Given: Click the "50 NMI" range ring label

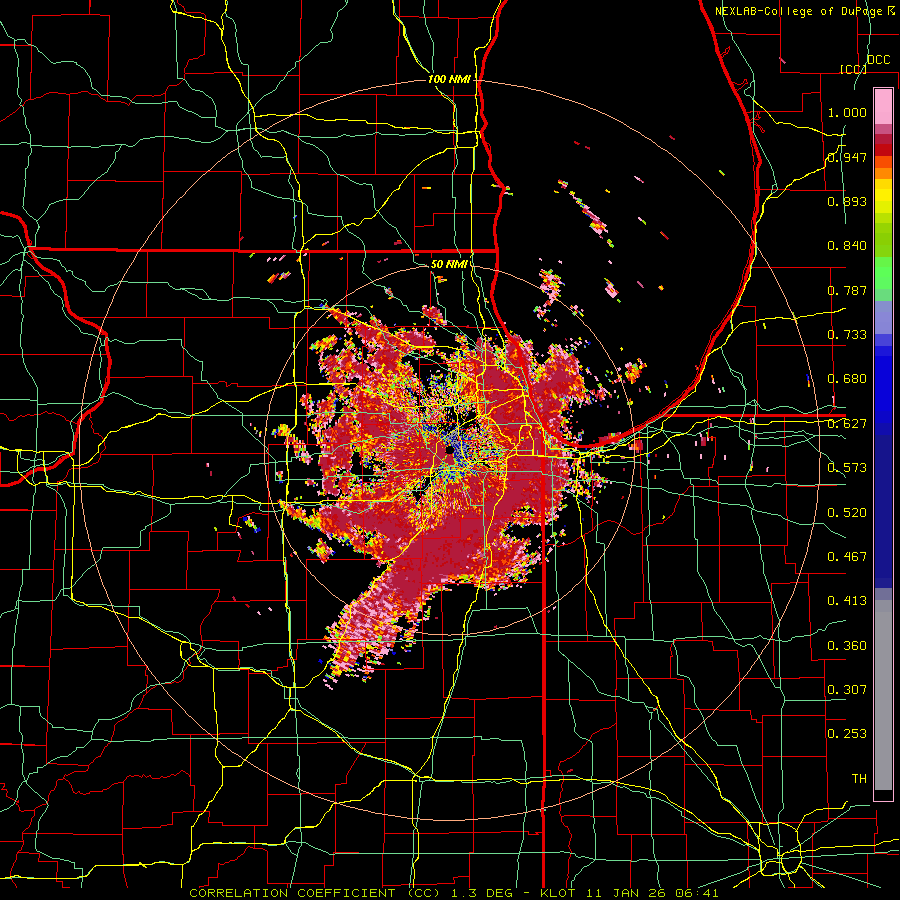Looking at the screenshot, I should 449,264.
